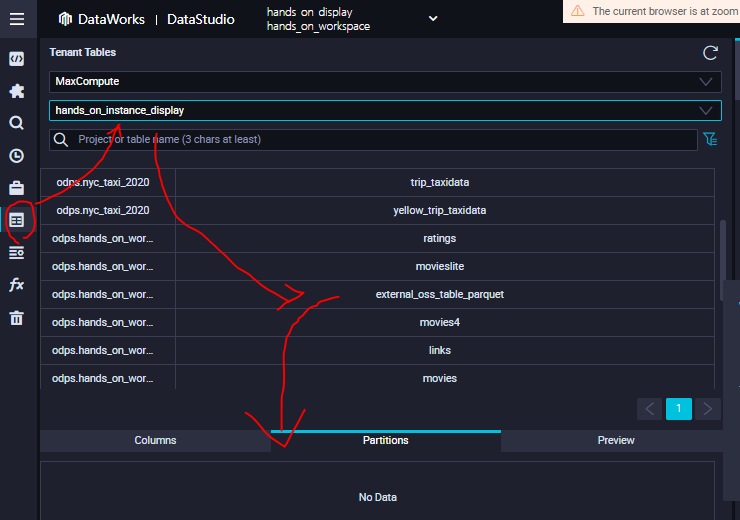Go to the previous page of tables
The image size is (740, 520).
point(650,409)
